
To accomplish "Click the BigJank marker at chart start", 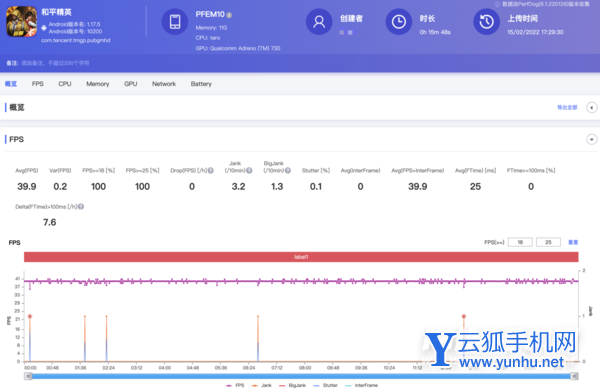I will click(x=30, y=316).
